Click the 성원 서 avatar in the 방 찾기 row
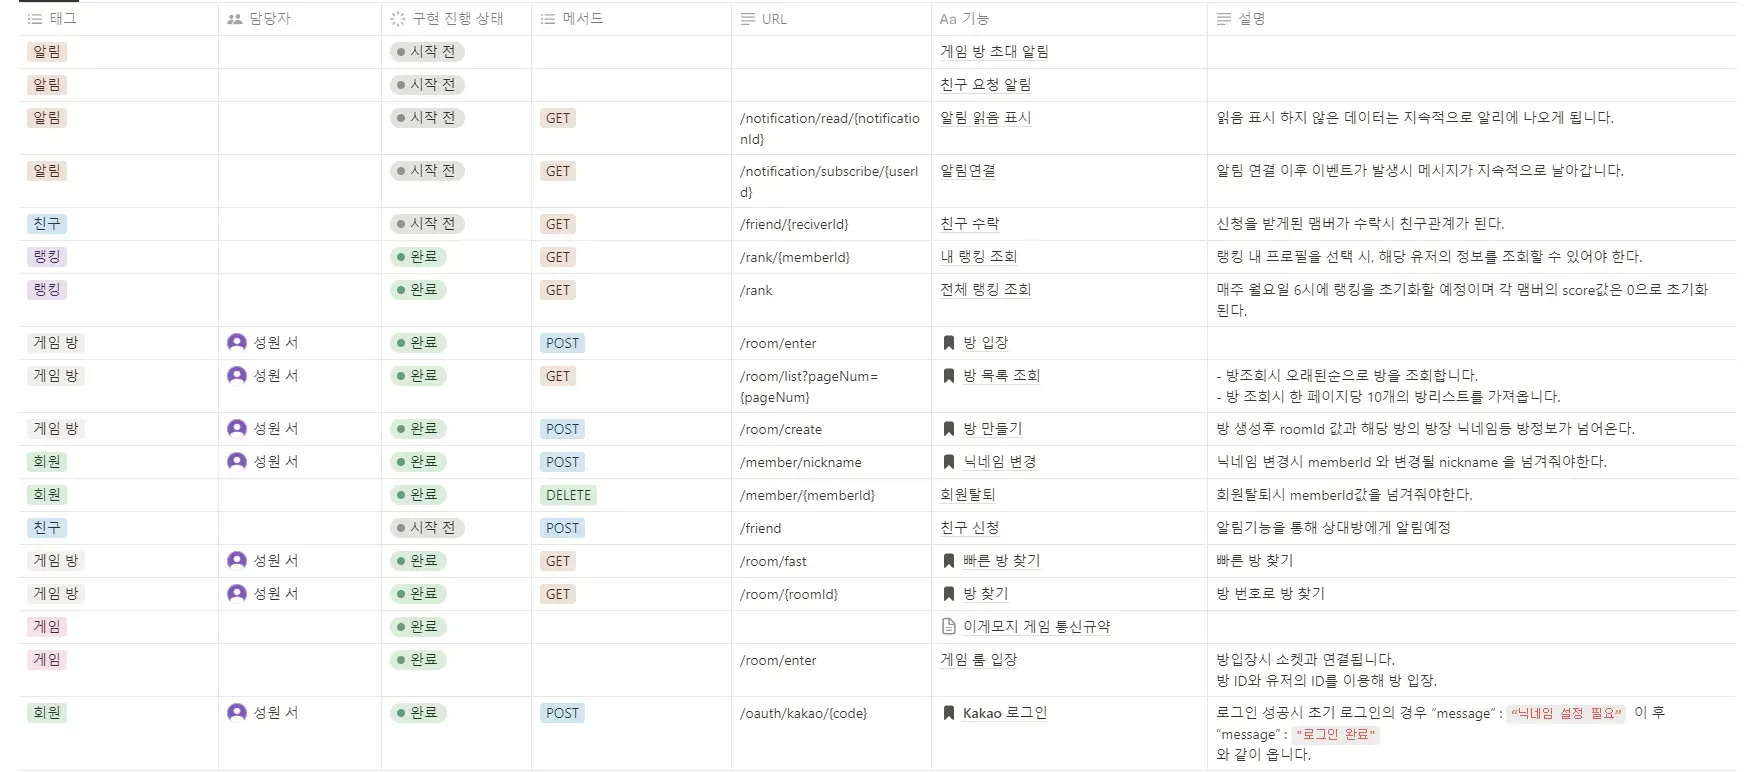This screenshot has height=772, width=1744. click(x=237, y=593)
